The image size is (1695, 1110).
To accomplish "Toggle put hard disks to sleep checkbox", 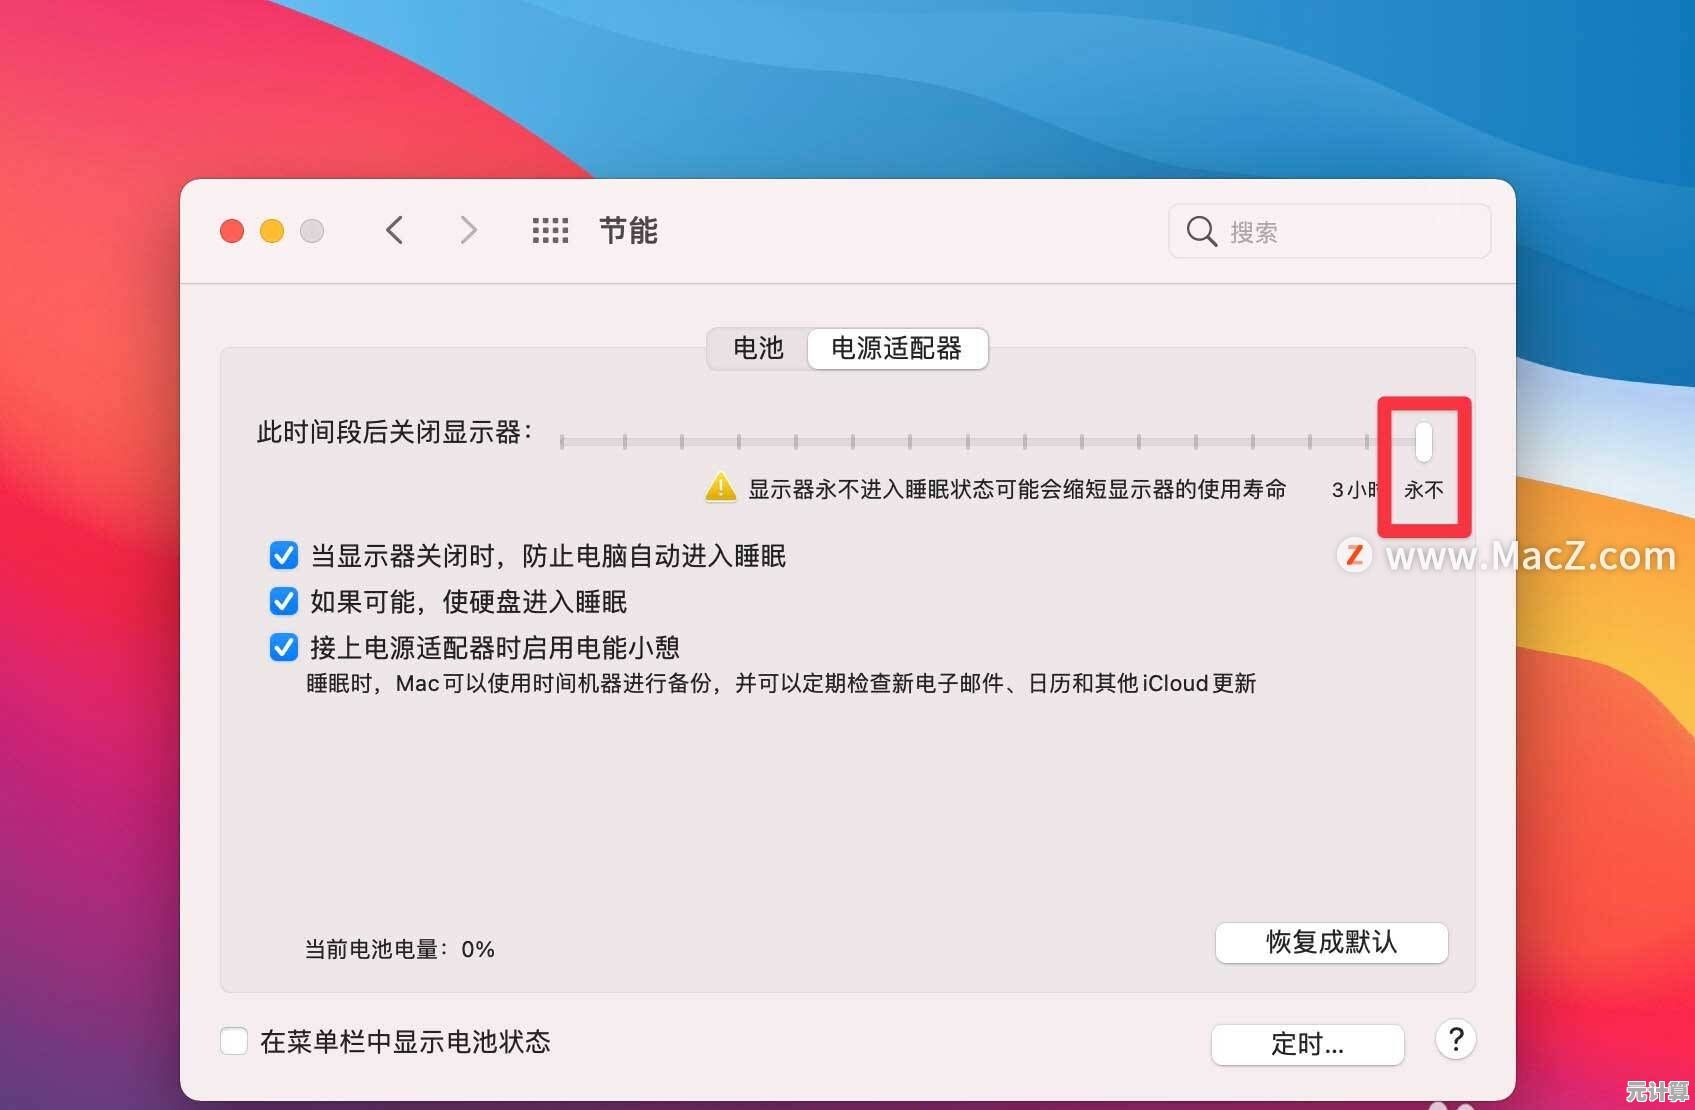I will pyautogui.click(x=284, y=601).
